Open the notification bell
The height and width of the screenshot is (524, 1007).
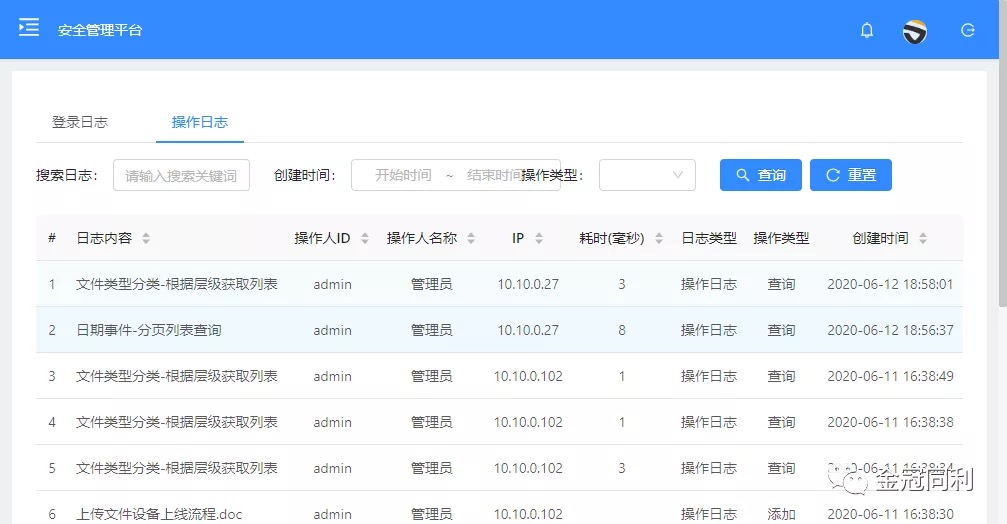pyautogui.click(x=867, y=31)
